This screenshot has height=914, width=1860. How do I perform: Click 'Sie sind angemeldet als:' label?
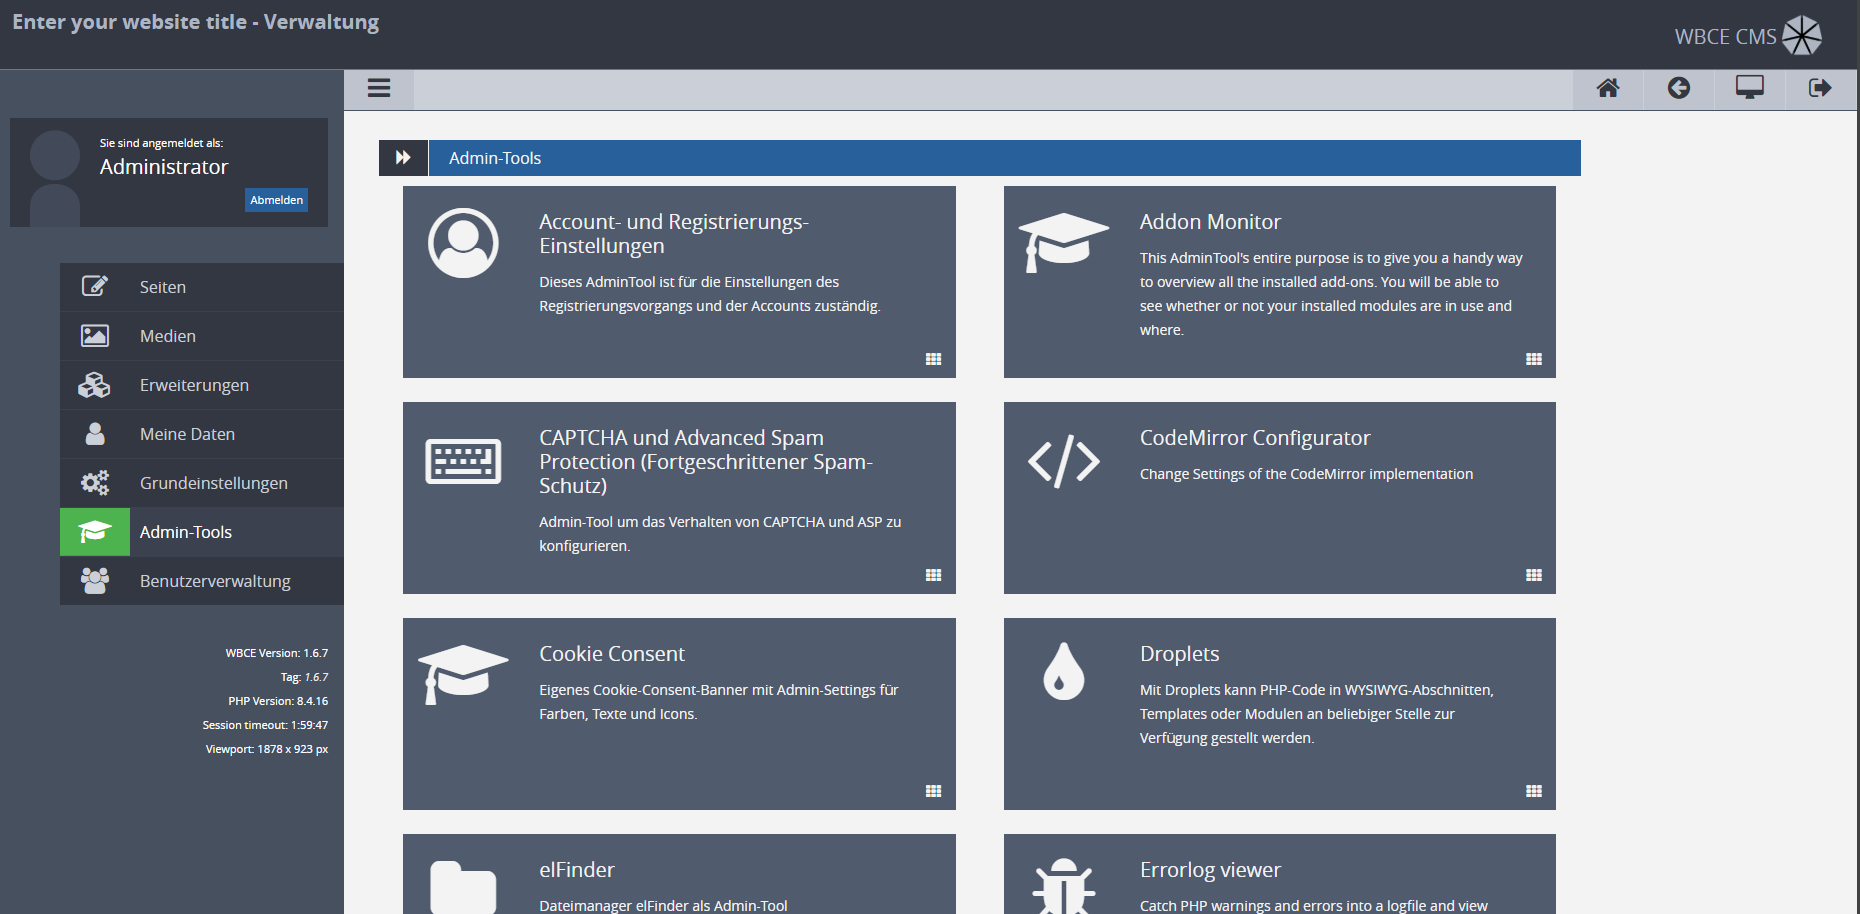tap(161, 143)
